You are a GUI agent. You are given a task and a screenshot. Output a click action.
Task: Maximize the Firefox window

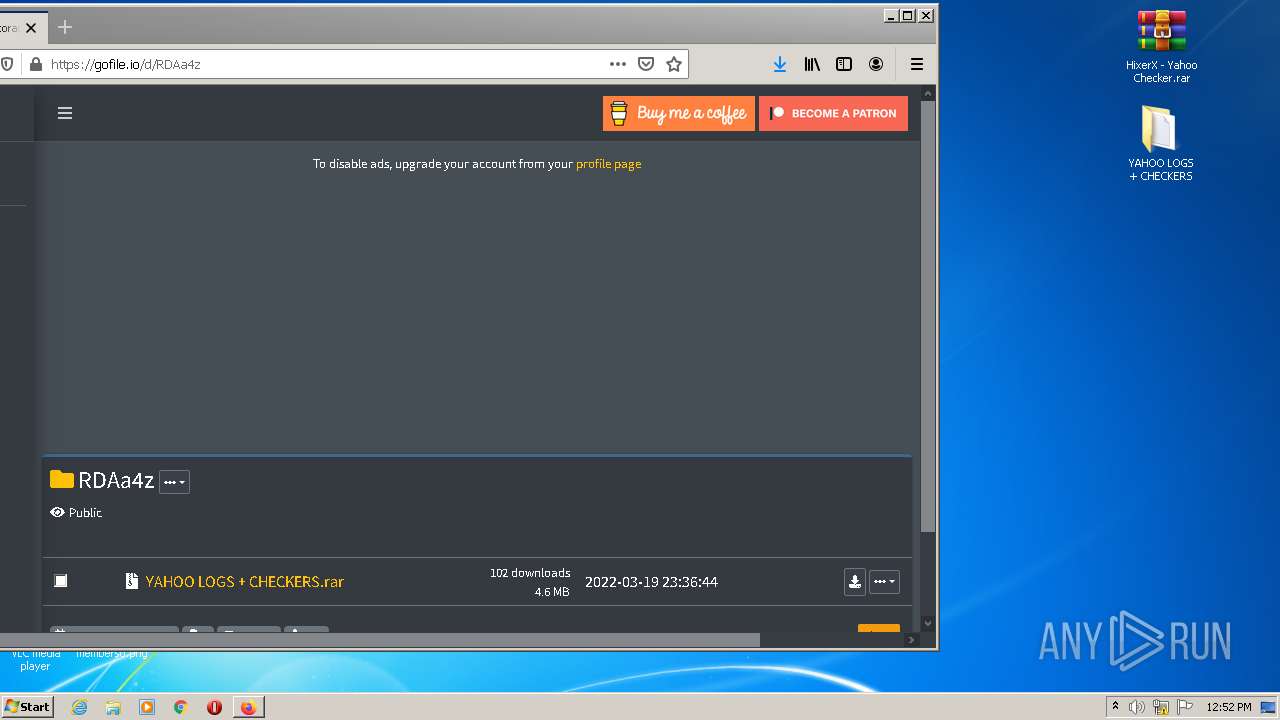coord(907,15)
